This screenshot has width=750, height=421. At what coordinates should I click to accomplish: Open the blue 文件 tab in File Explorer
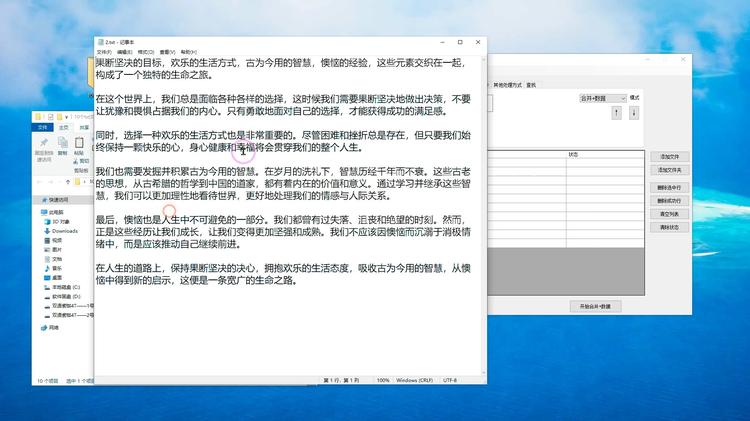(x=43, y=127)
